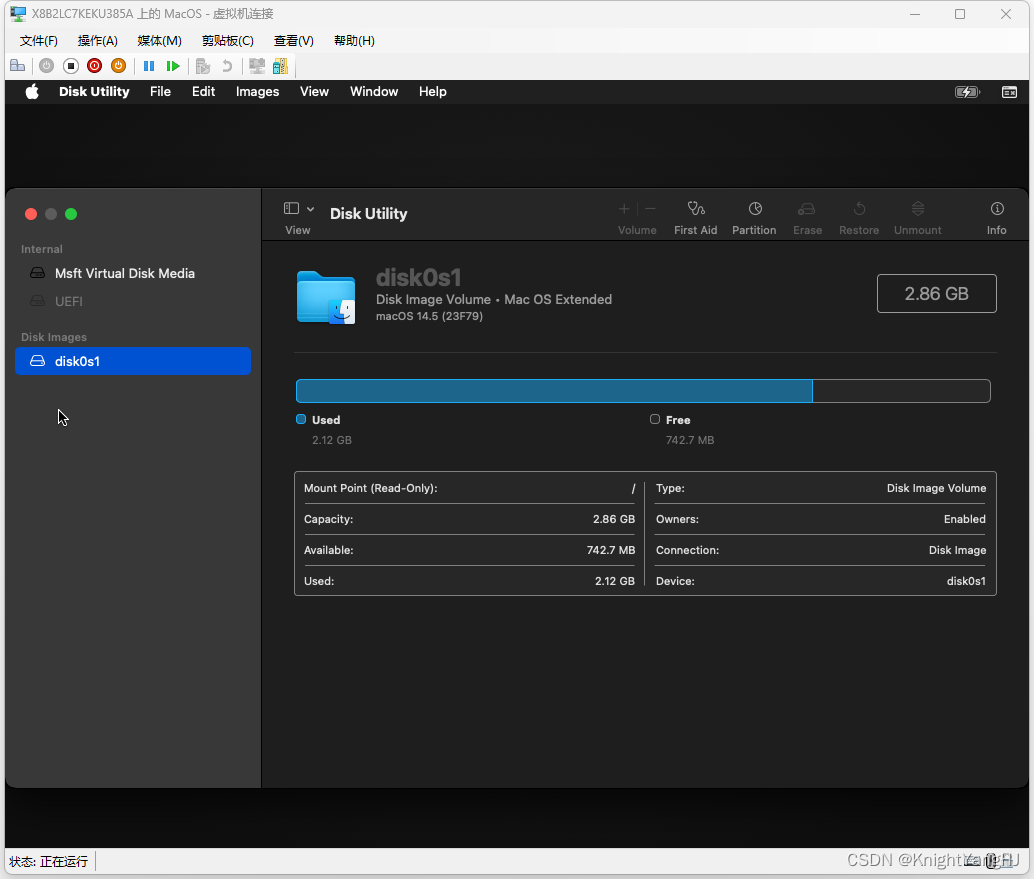Open the 剪贴板(C) menu
The height and width of the screenshot is (879, 1034).
[x=228, y=41]
